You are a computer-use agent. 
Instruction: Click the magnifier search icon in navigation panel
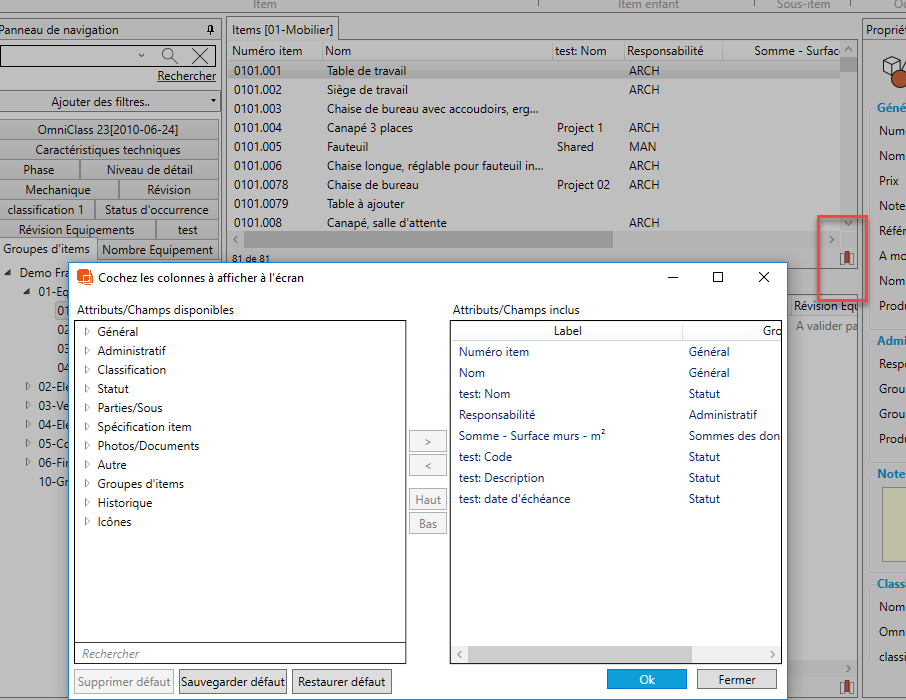pos(170,56)
